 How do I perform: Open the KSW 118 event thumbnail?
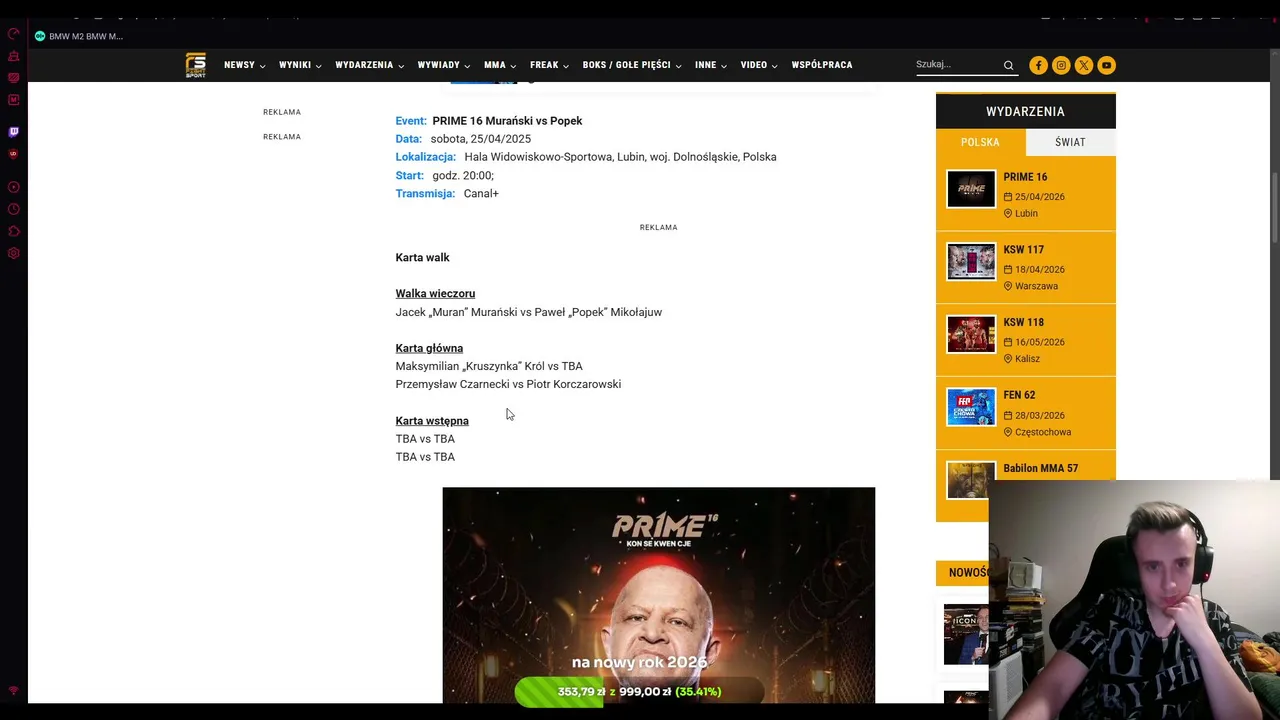pyautogui.click(x=971, y=334)
